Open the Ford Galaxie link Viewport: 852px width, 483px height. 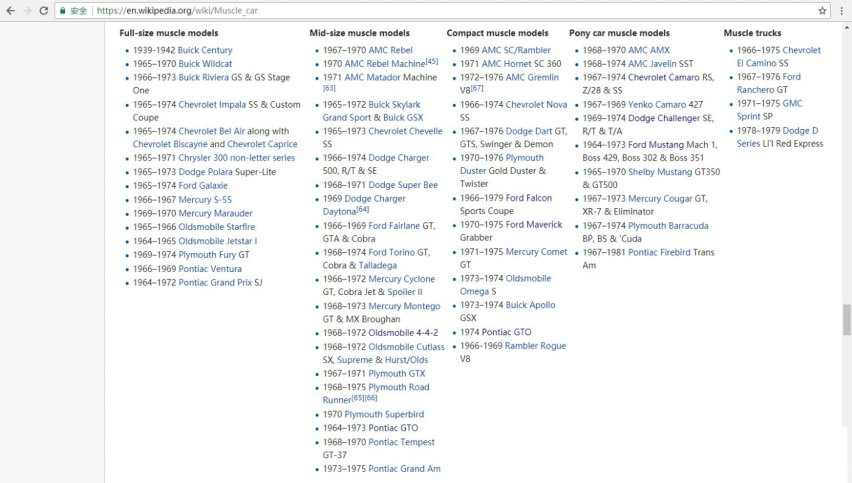[203, 185]
